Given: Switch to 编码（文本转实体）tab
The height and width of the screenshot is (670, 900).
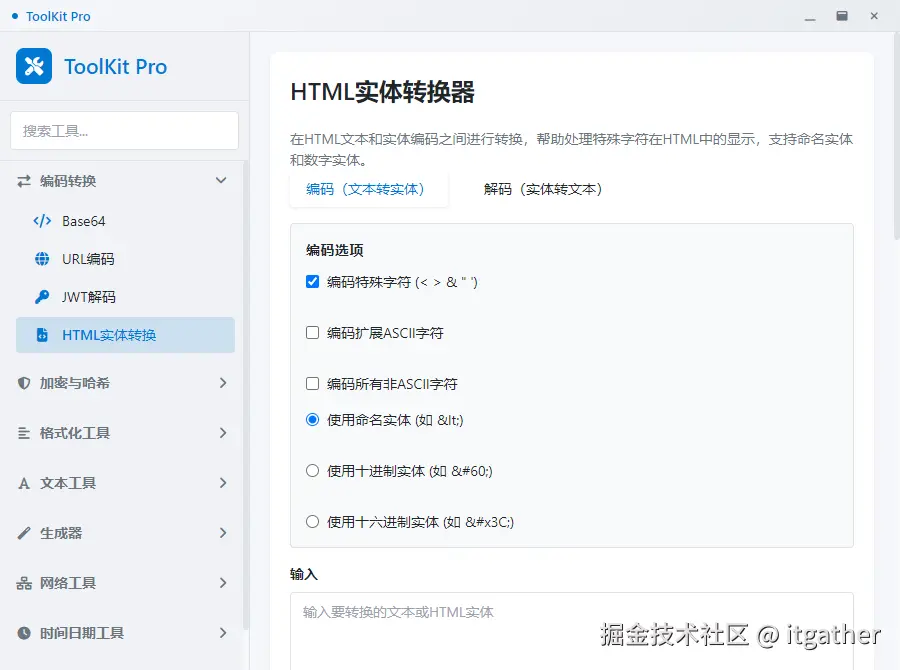Looking at the screenshot, I should [368, 189].
